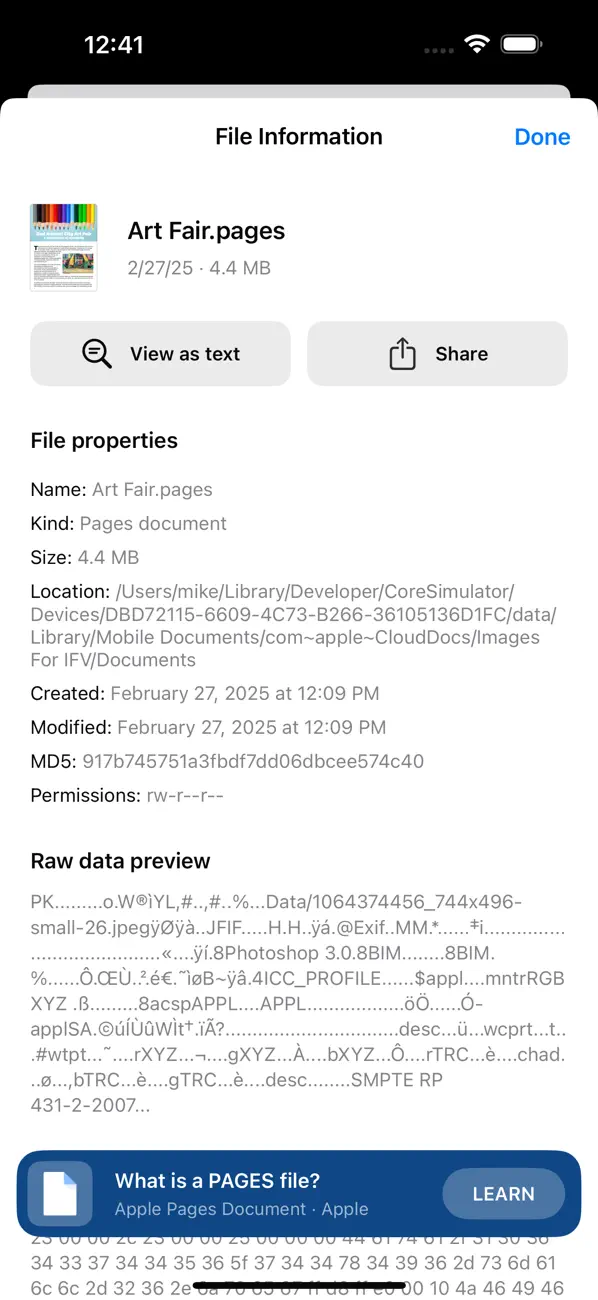Tap the Share export icon
Screen dimensions: 598x1300
(x=403, y=353)
